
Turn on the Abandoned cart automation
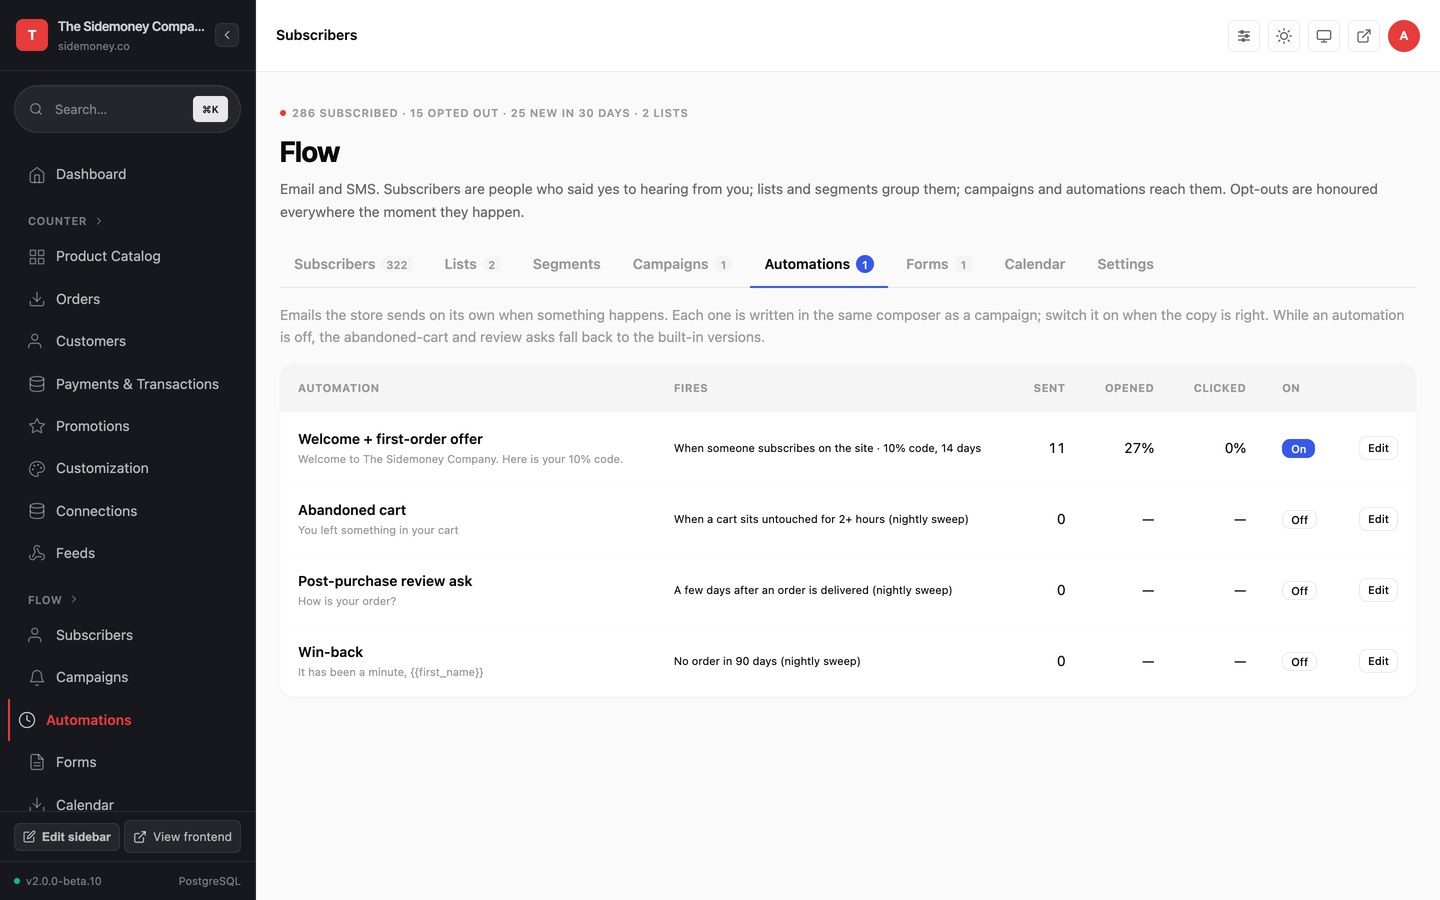click(x=1299, y=520)
